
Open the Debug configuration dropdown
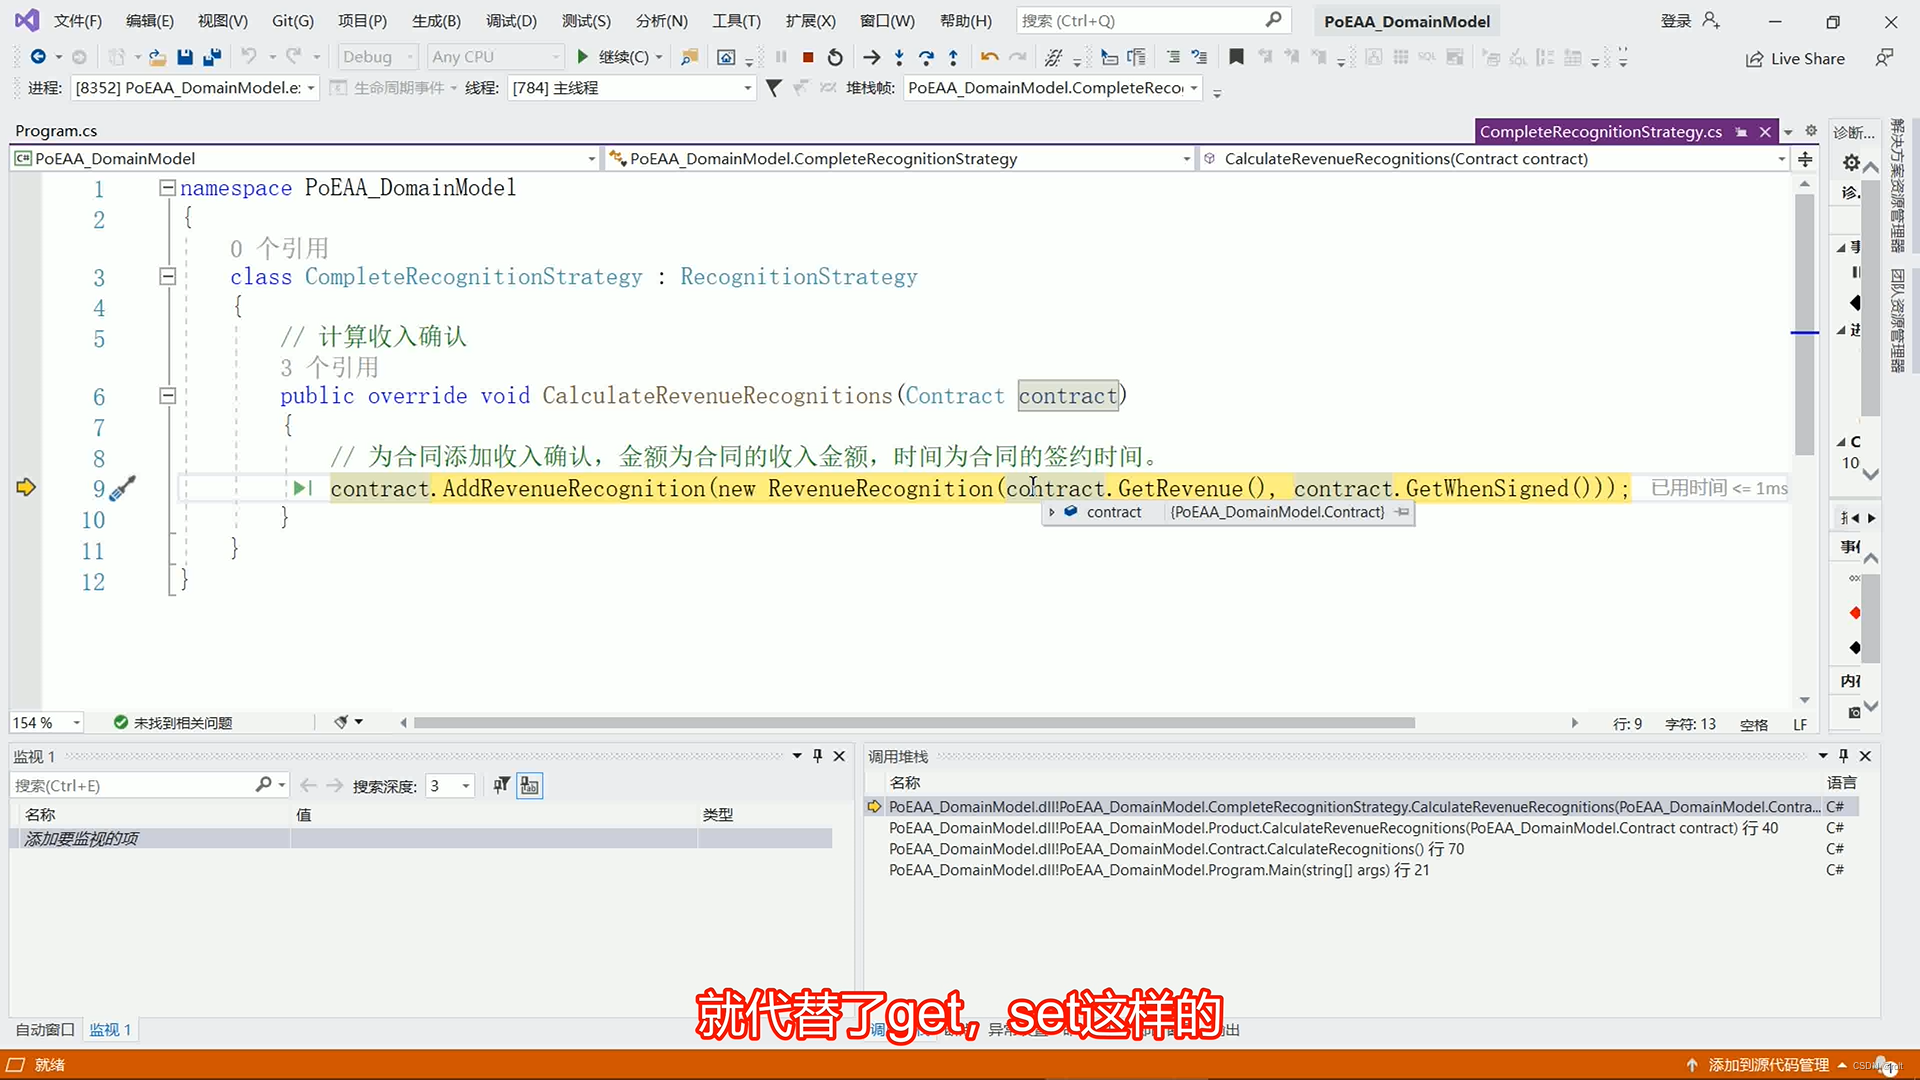tap(377, 57)
